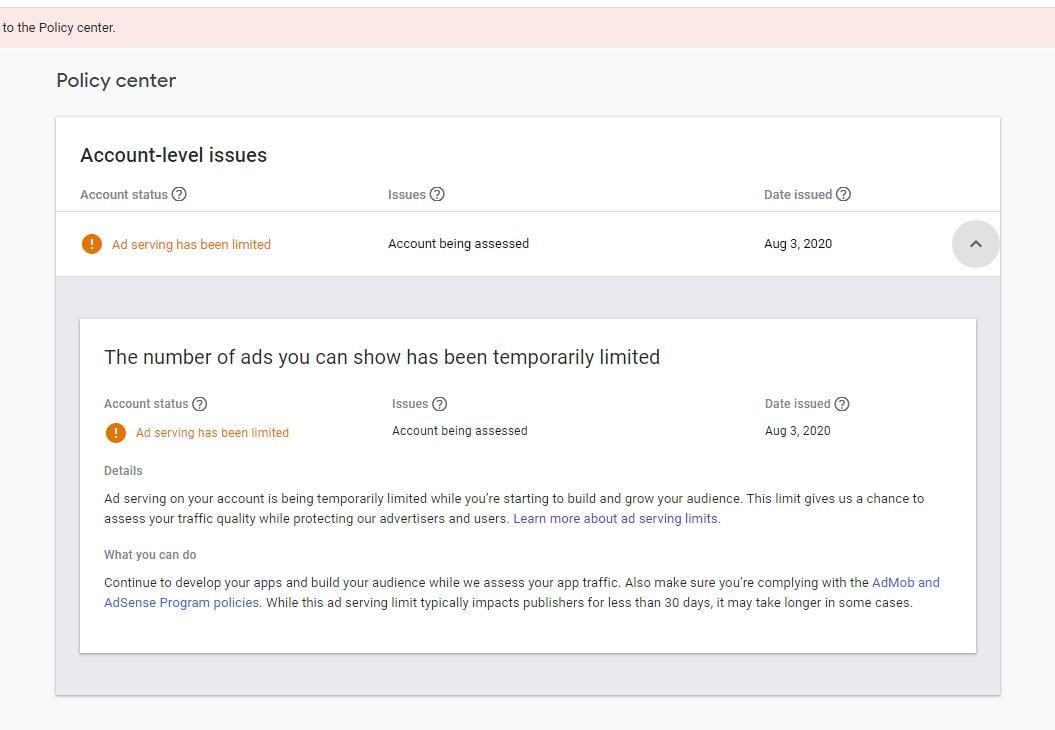Open Account status help inside the details card
This screenshot has width=1055, height=730.
click(200, 403)
